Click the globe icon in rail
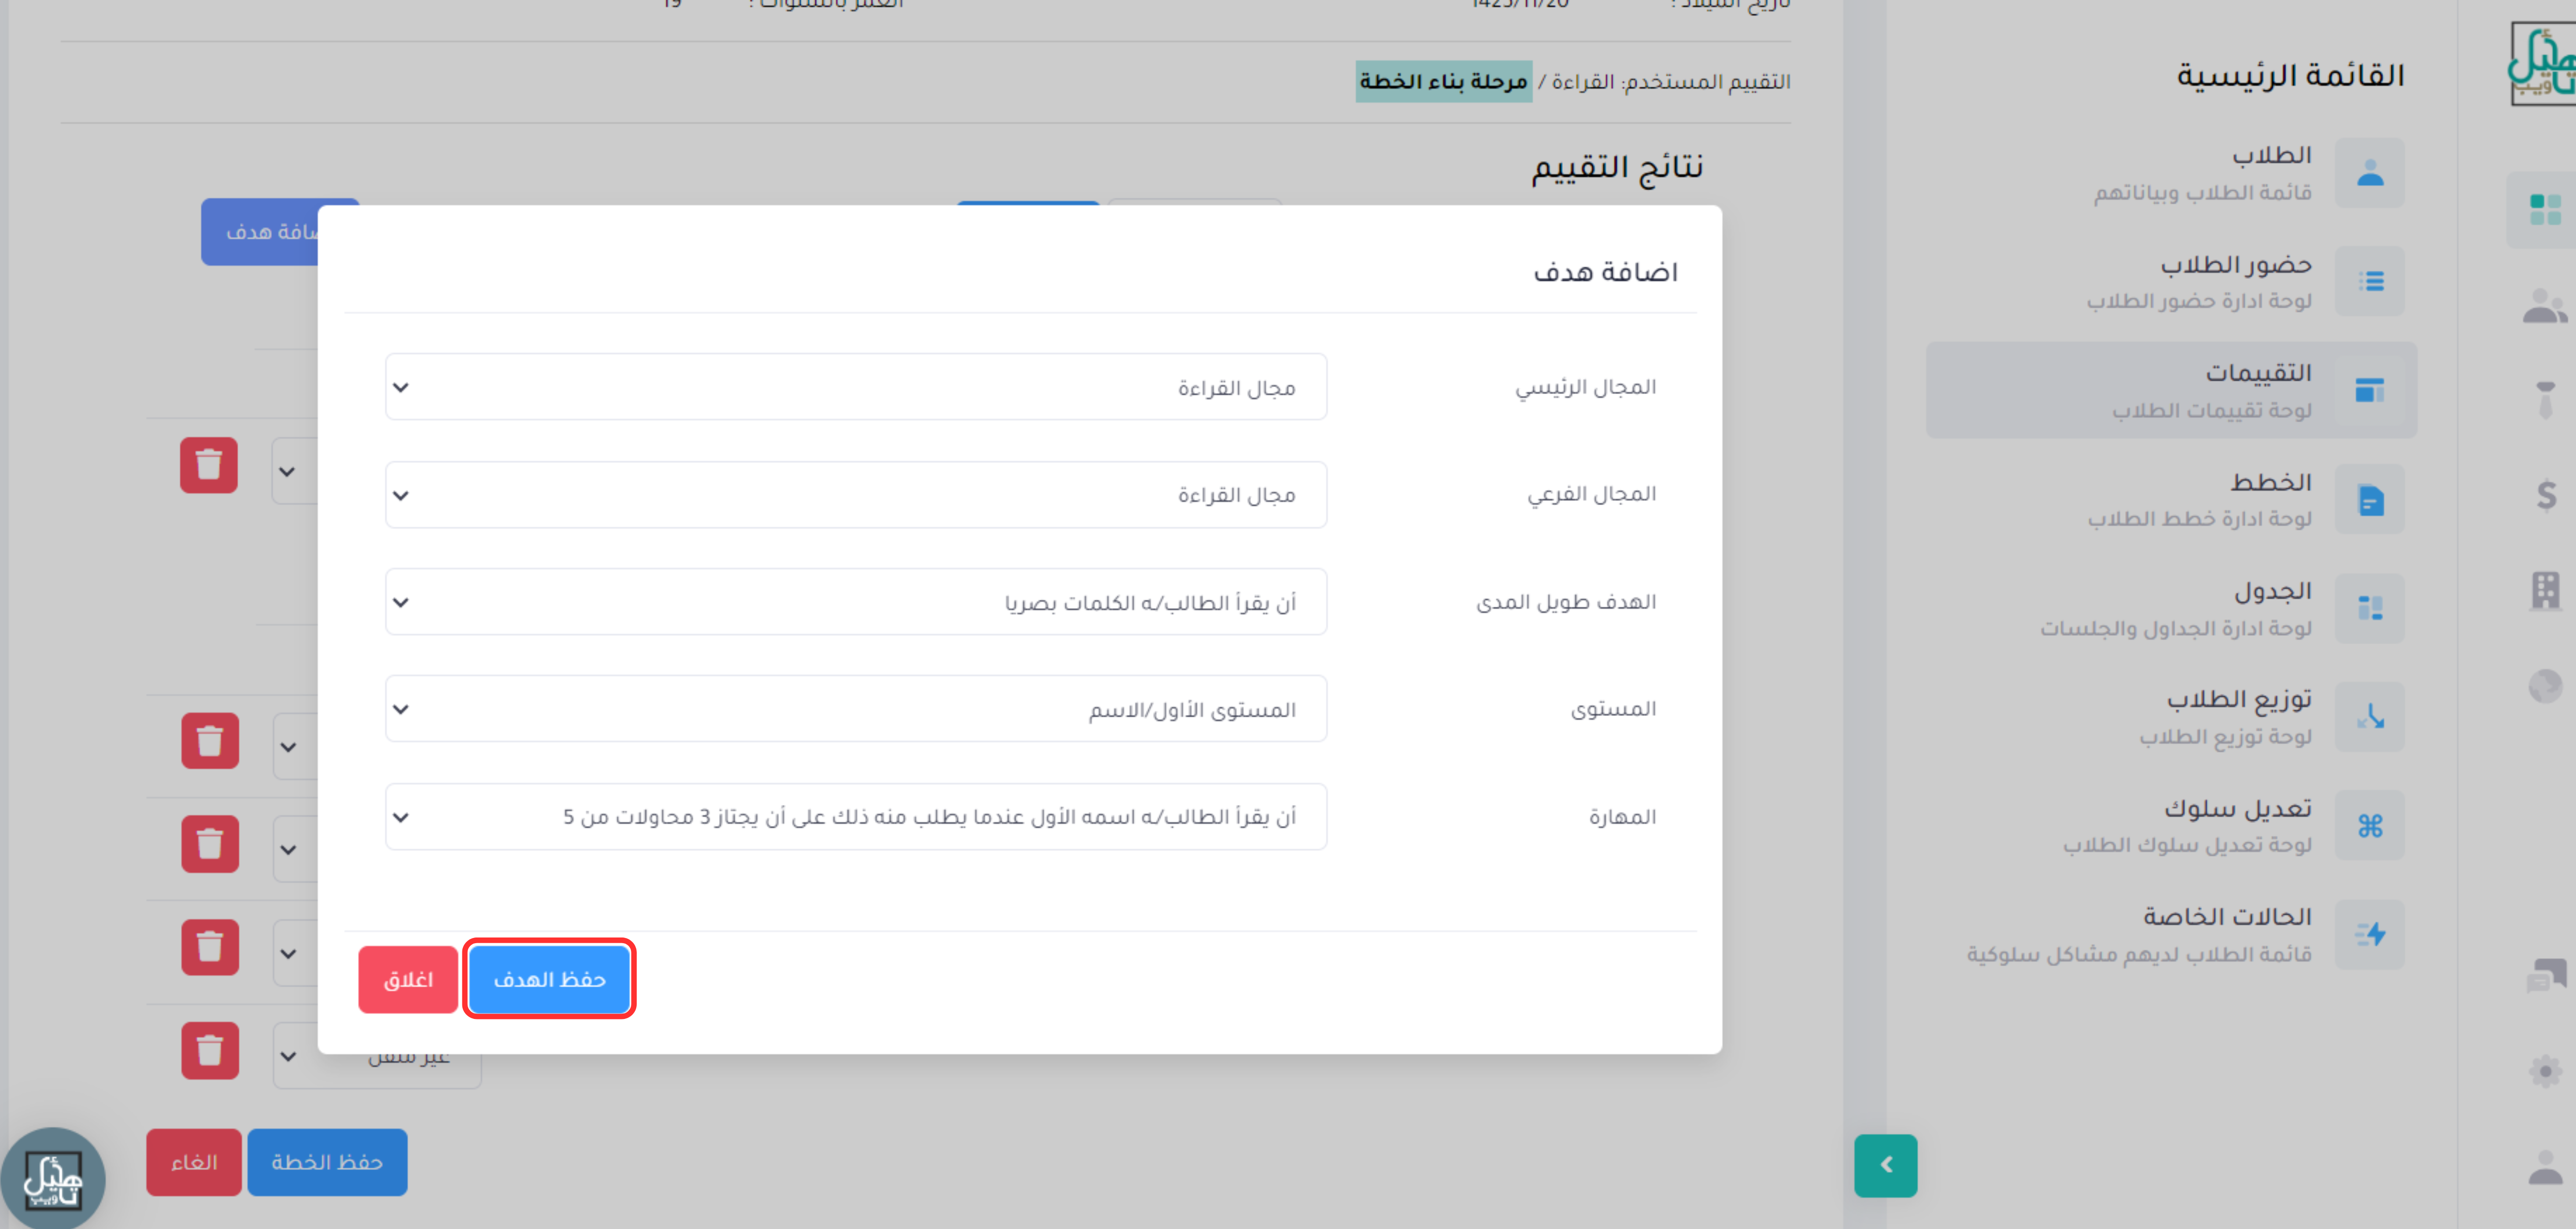Image resolution: width=2576 pixels, height=1229 pixels. (x=2545, y=686)
